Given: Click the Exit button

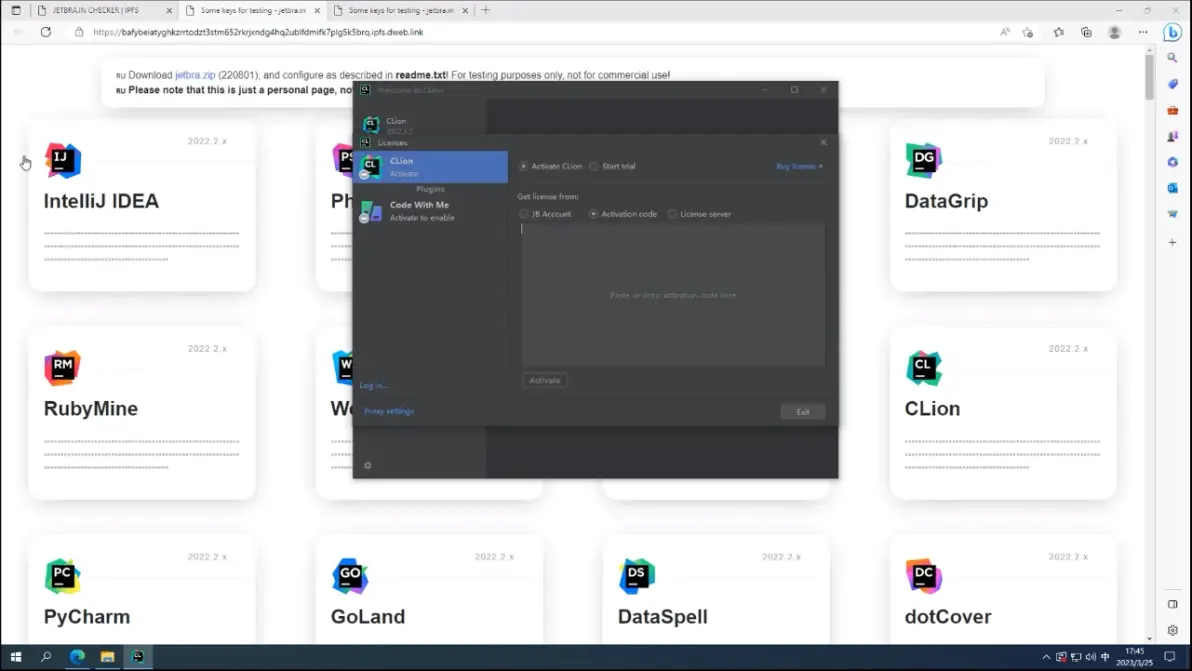Looking at the screenshot, I should point(803,412).
